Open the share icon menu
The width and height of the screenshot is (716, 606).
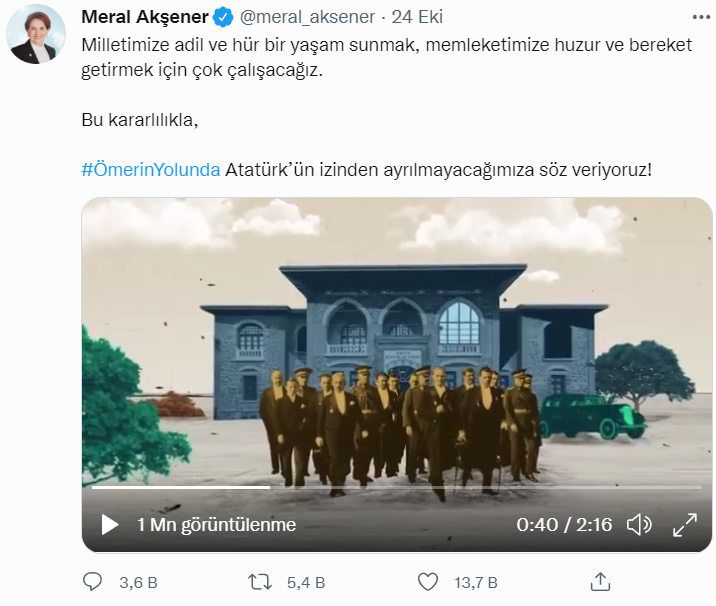click(600, 581)
